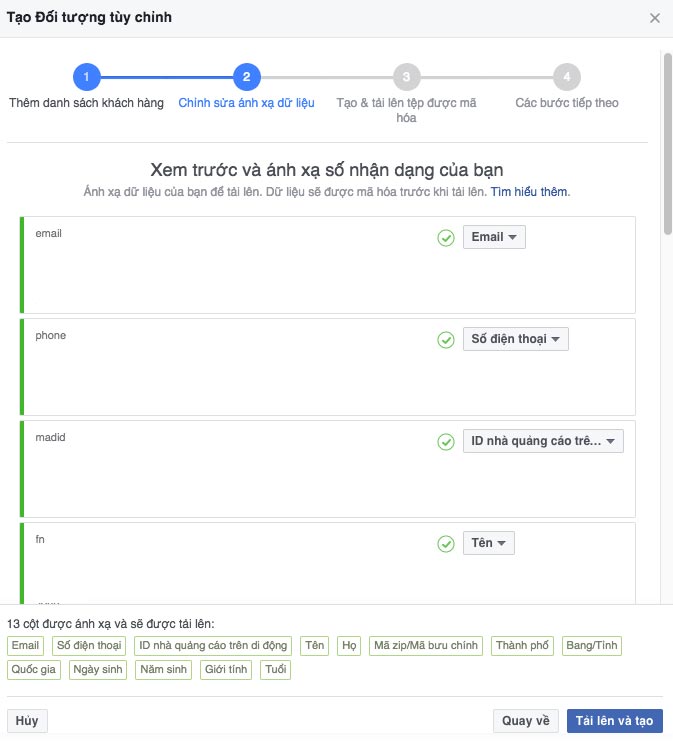673x741 pixels.
Task: Select step 1 circle in progress bar
Action: pos(86,77)
